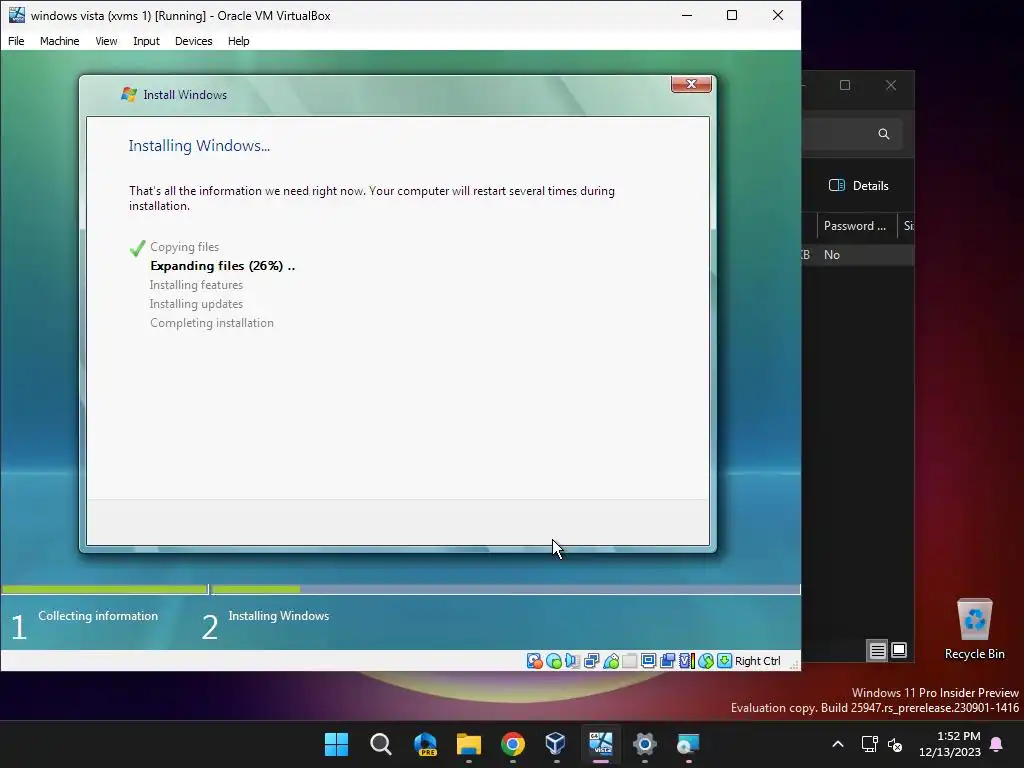Click the Installing Windows progress bar

(506, 589)
